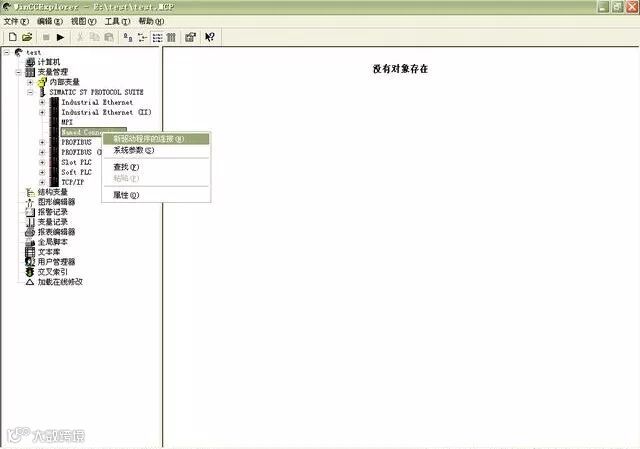Click the Copy toolbar icon
This screenshot has height=449, width=640.
94,38
